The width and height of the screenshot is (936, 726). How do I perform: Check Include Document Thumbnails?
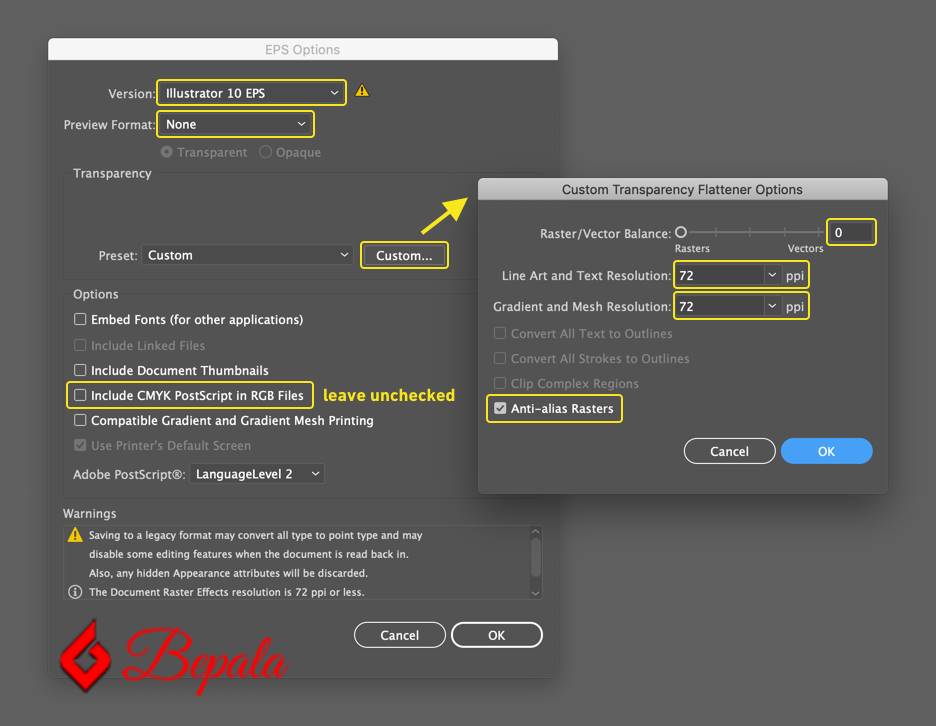80,369
